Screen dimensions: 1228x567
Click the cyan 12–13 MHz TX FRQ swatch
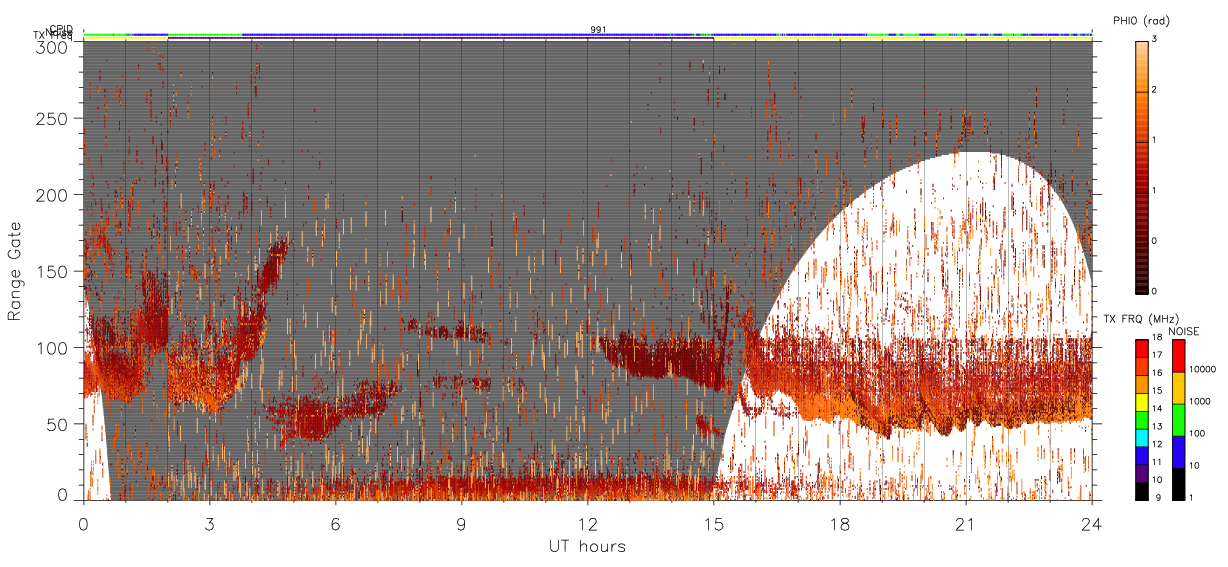[x=1141, y=438]
